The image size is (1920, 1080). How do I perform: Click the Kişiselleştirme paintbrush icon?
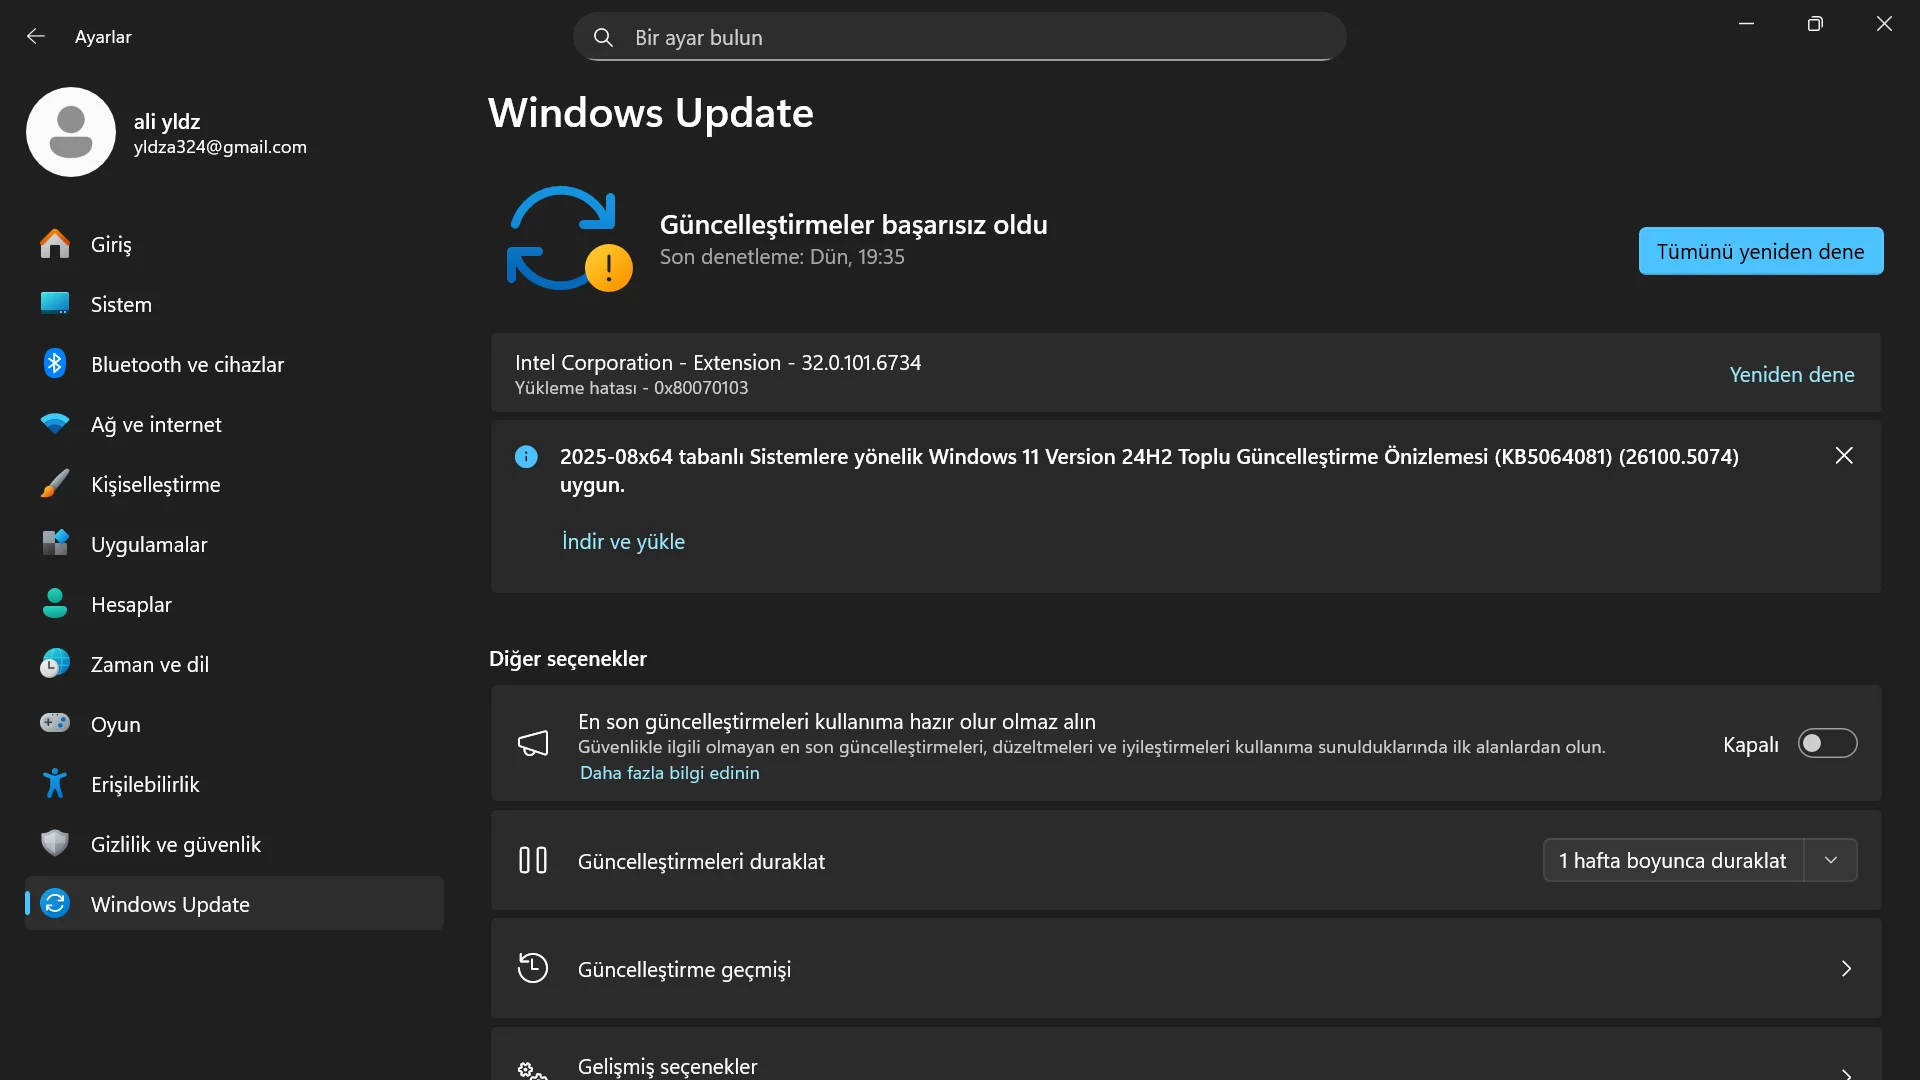[55, 484]
